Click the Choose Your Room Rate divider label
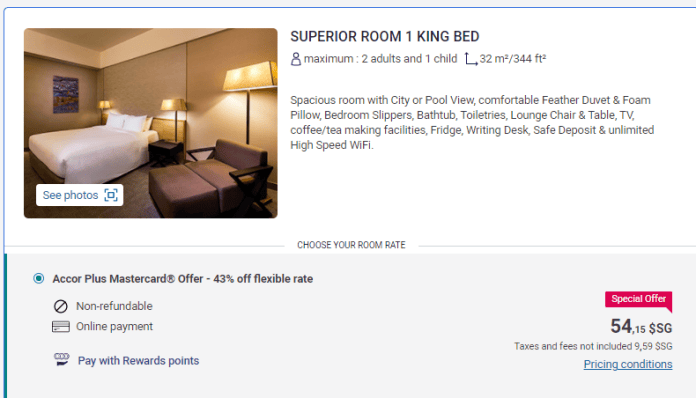This screenshot has height=398, width=696. tap(351, 245)
